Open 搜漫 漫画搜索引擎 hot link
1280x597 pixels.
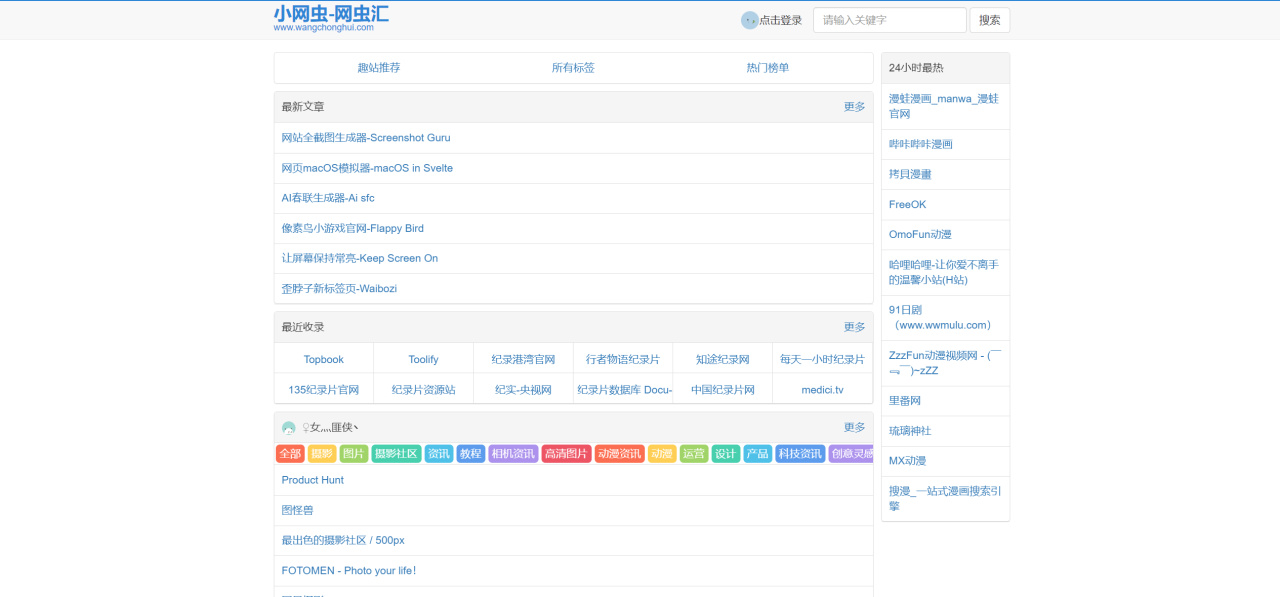pyautogui.click(x=945, y=498)
